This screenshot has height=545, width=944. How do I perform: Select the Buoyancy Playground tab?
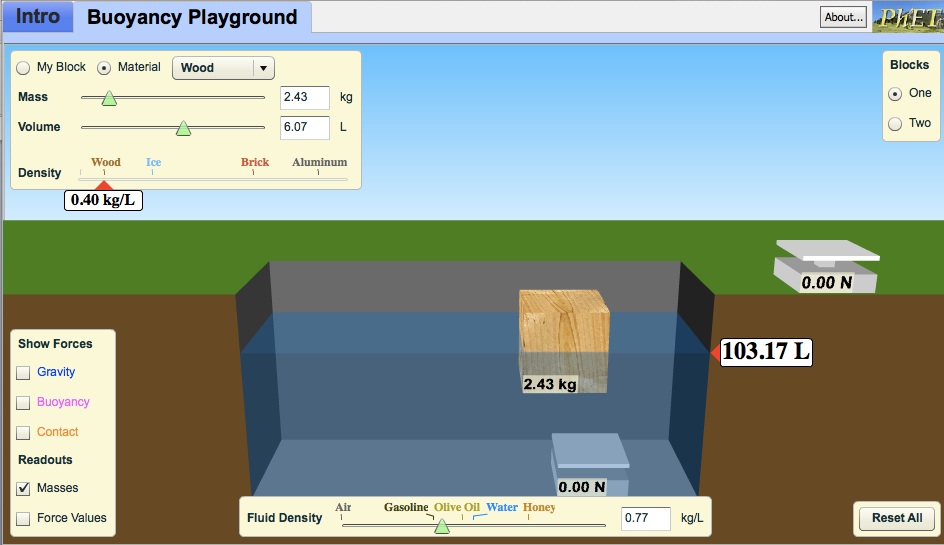(192, 17)
